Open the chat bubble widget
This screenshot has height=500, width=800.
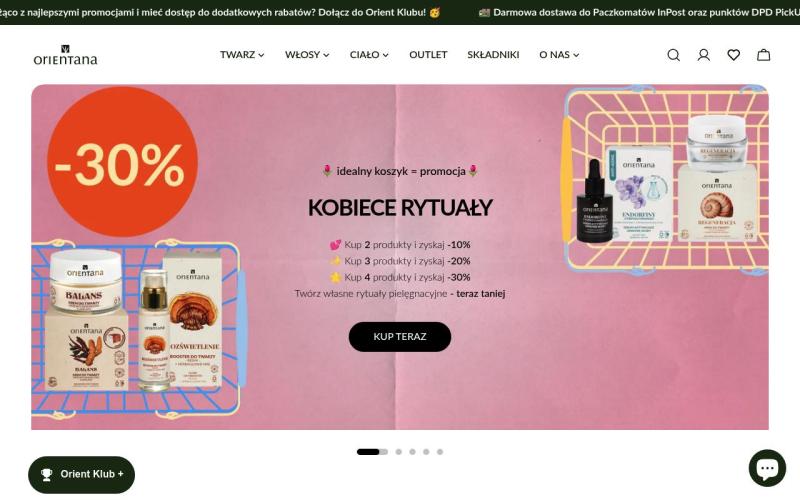(x=767, y=468)
